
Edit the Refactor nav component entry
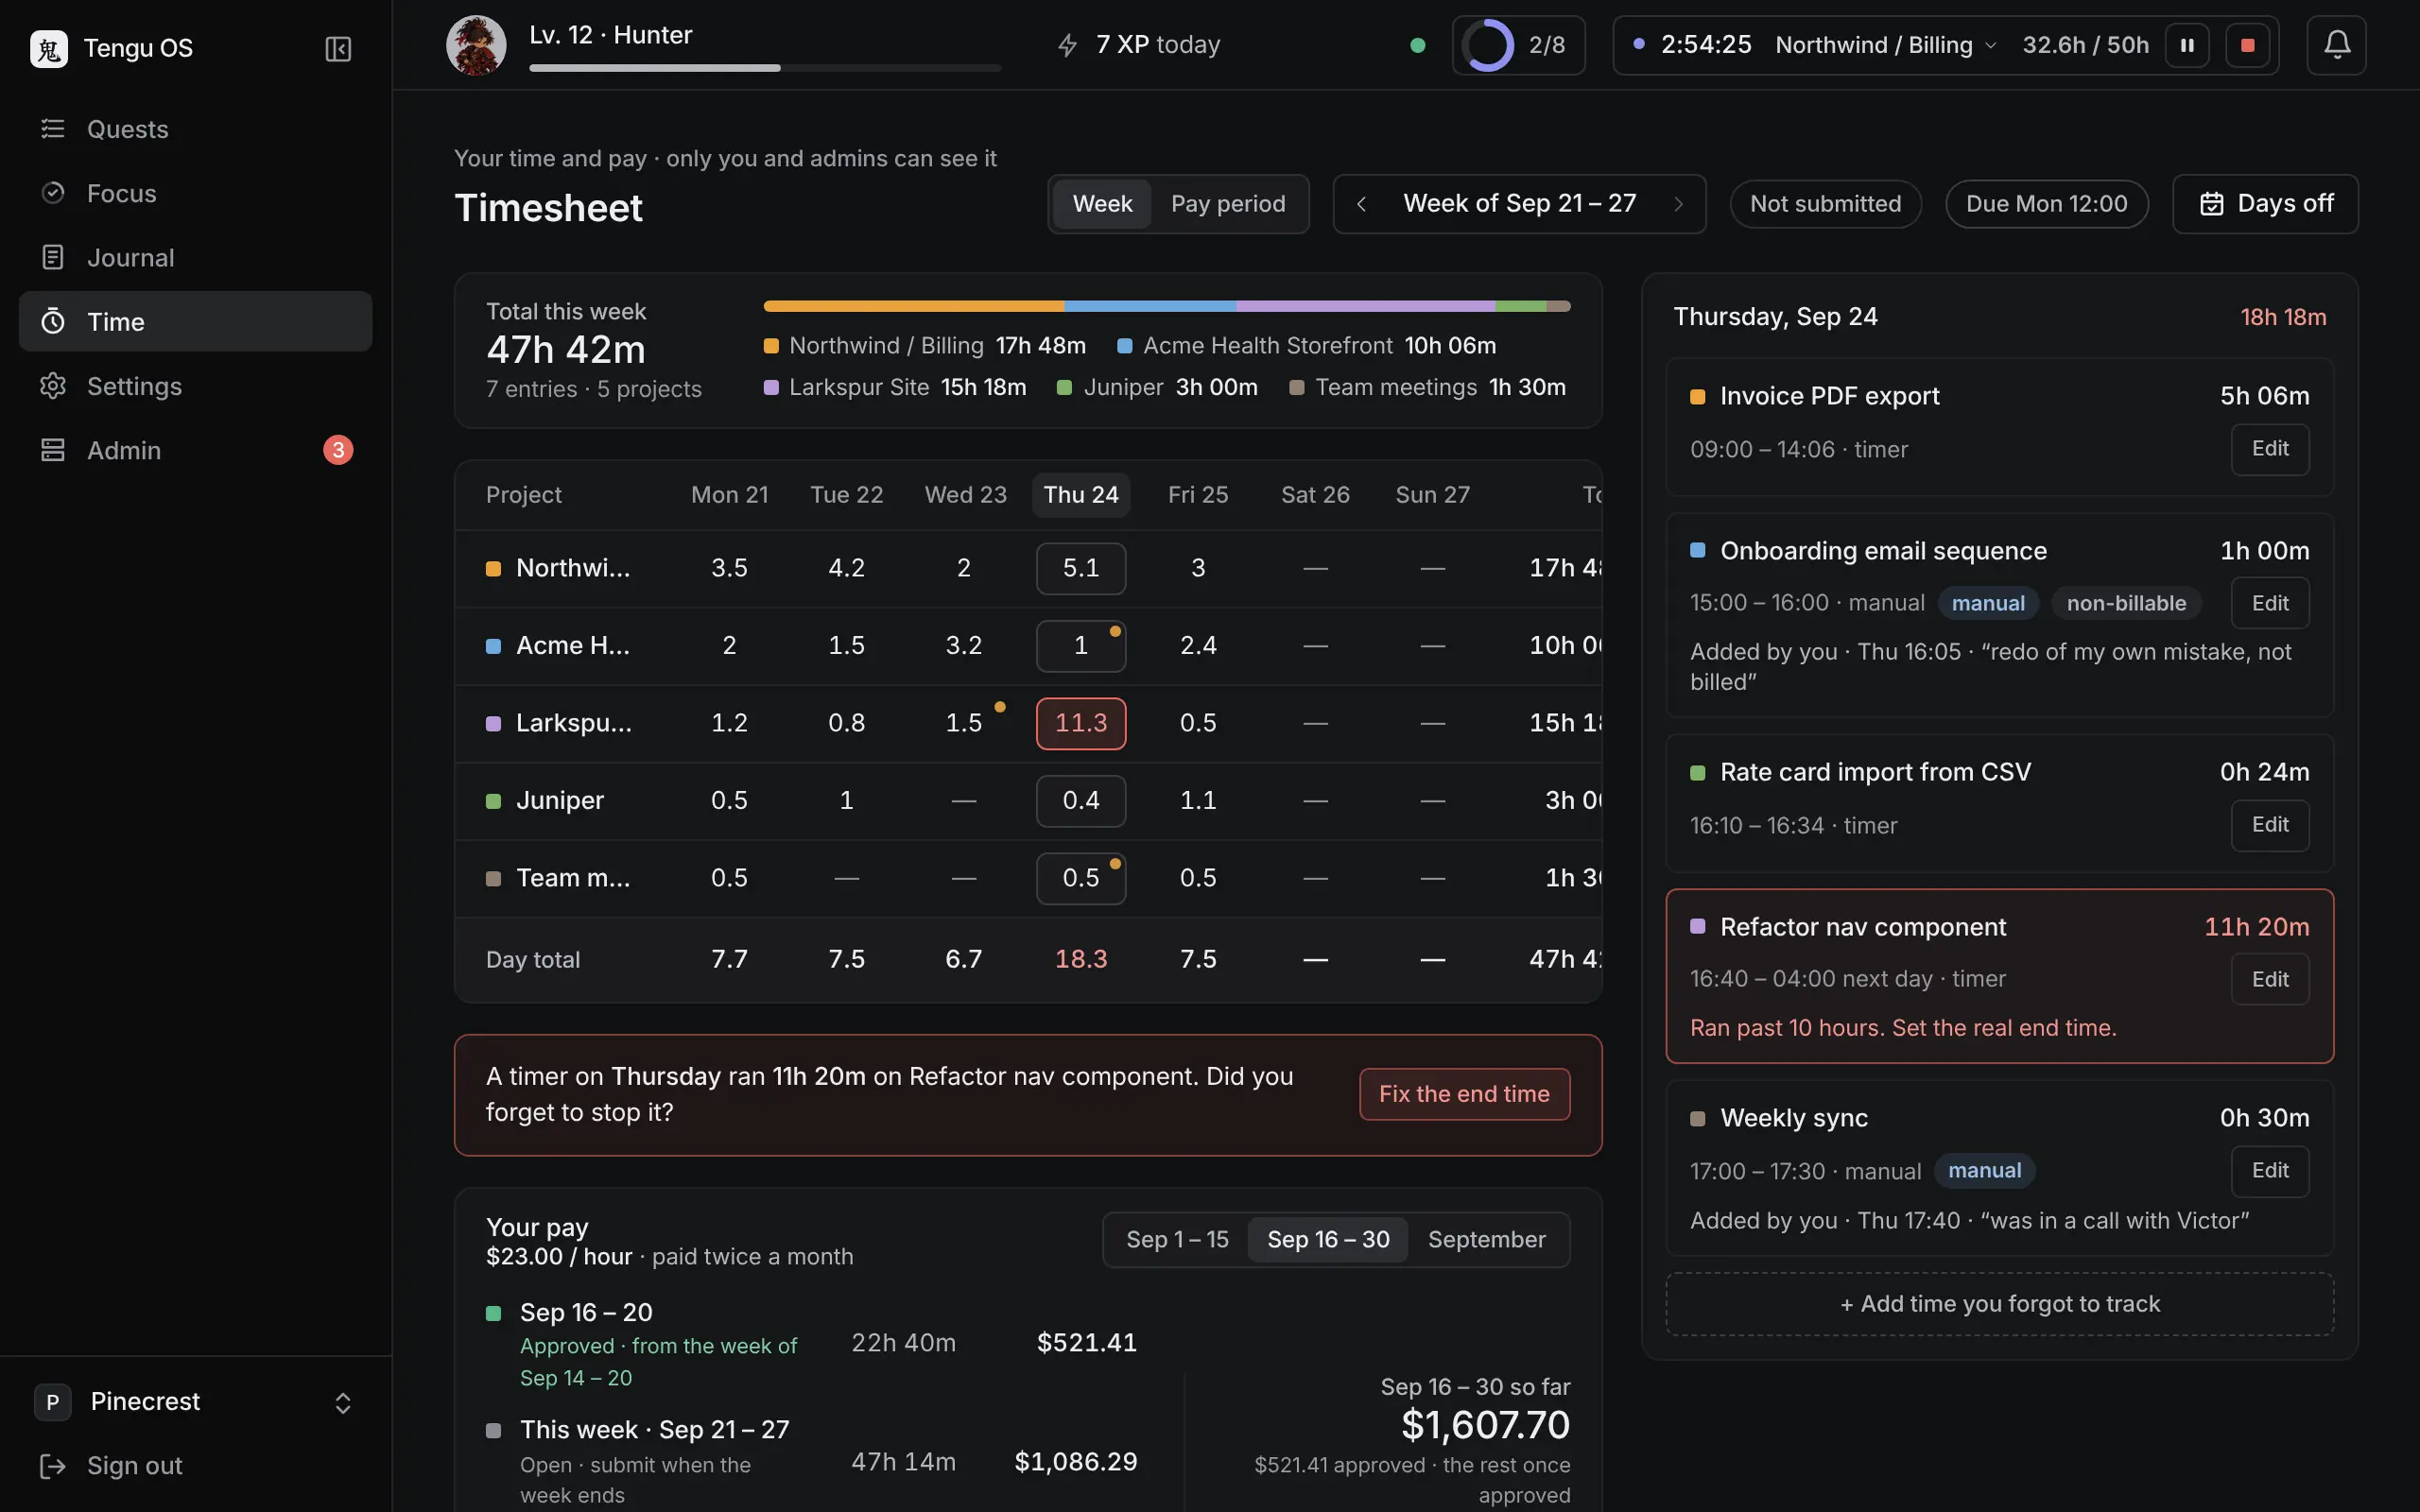point(2270,979)
